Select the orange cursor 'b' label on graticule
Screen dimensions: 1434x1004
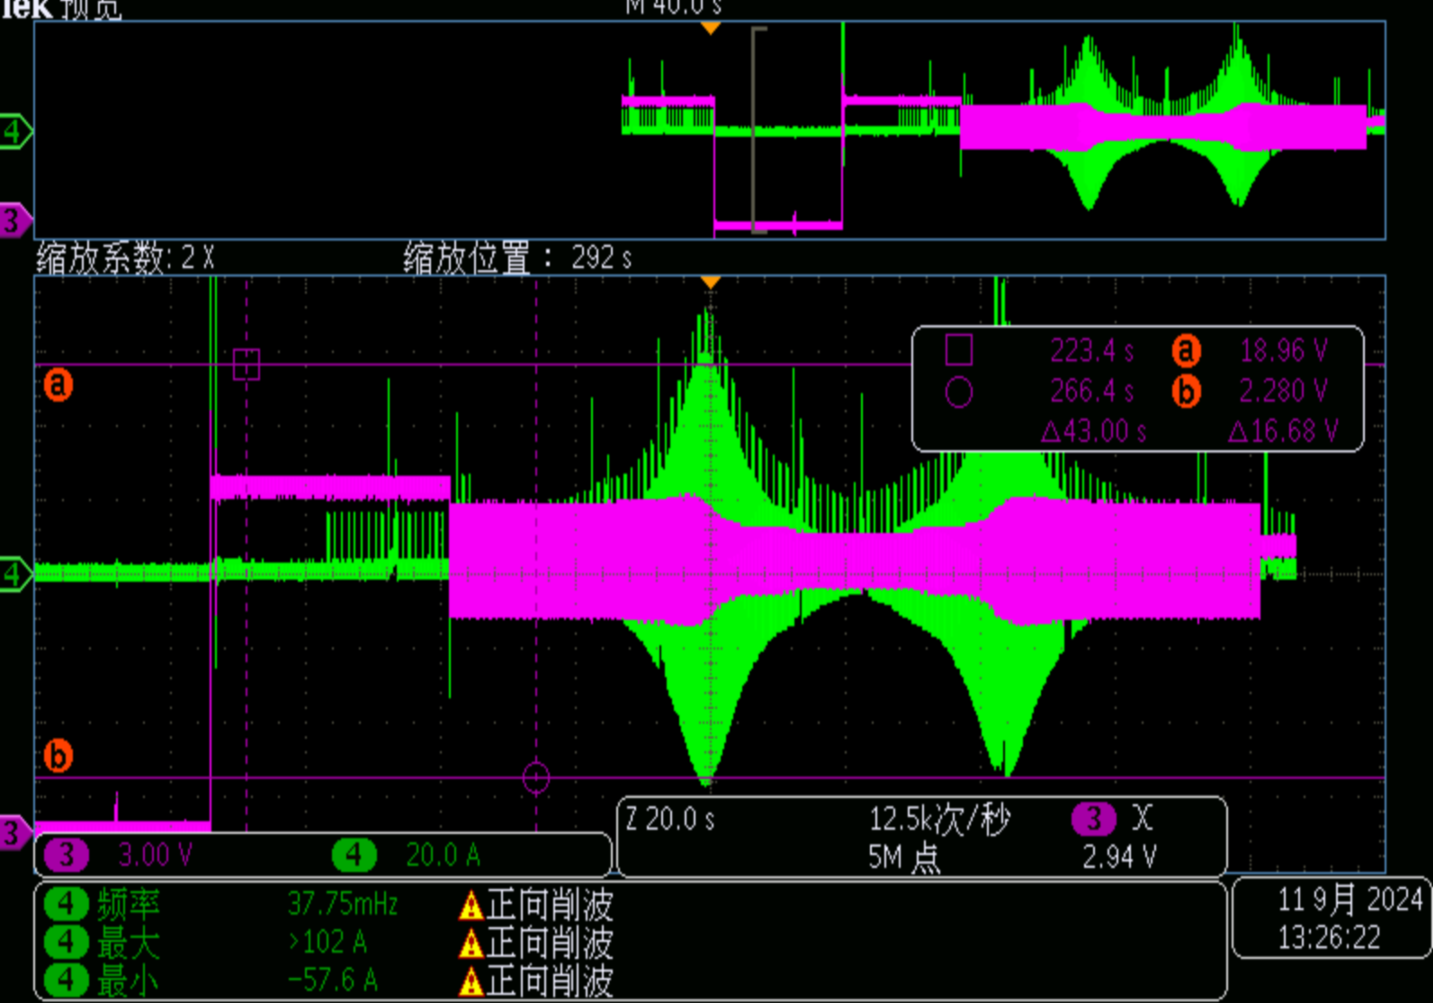tap(58, 755)
